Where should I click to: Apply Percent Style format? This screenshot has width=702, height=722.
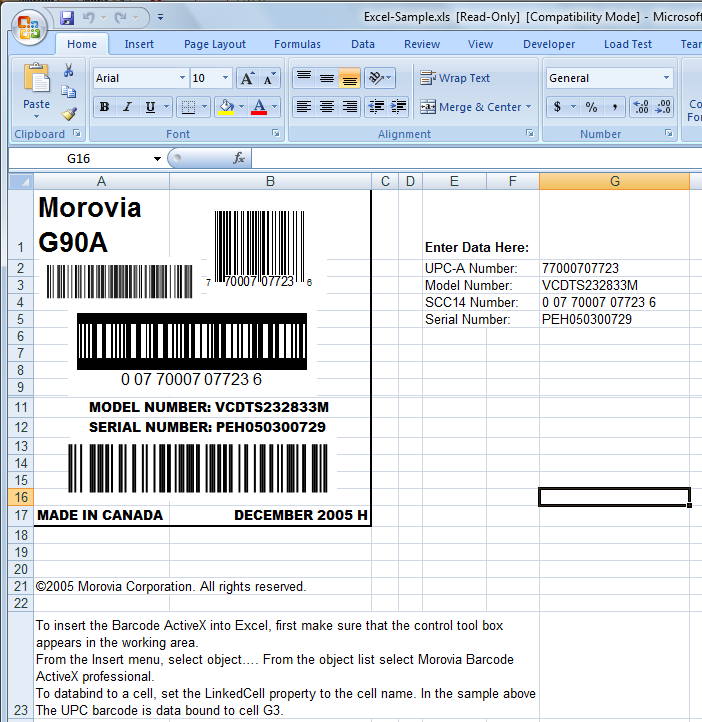pyautogui.click(x=592, y=107)
